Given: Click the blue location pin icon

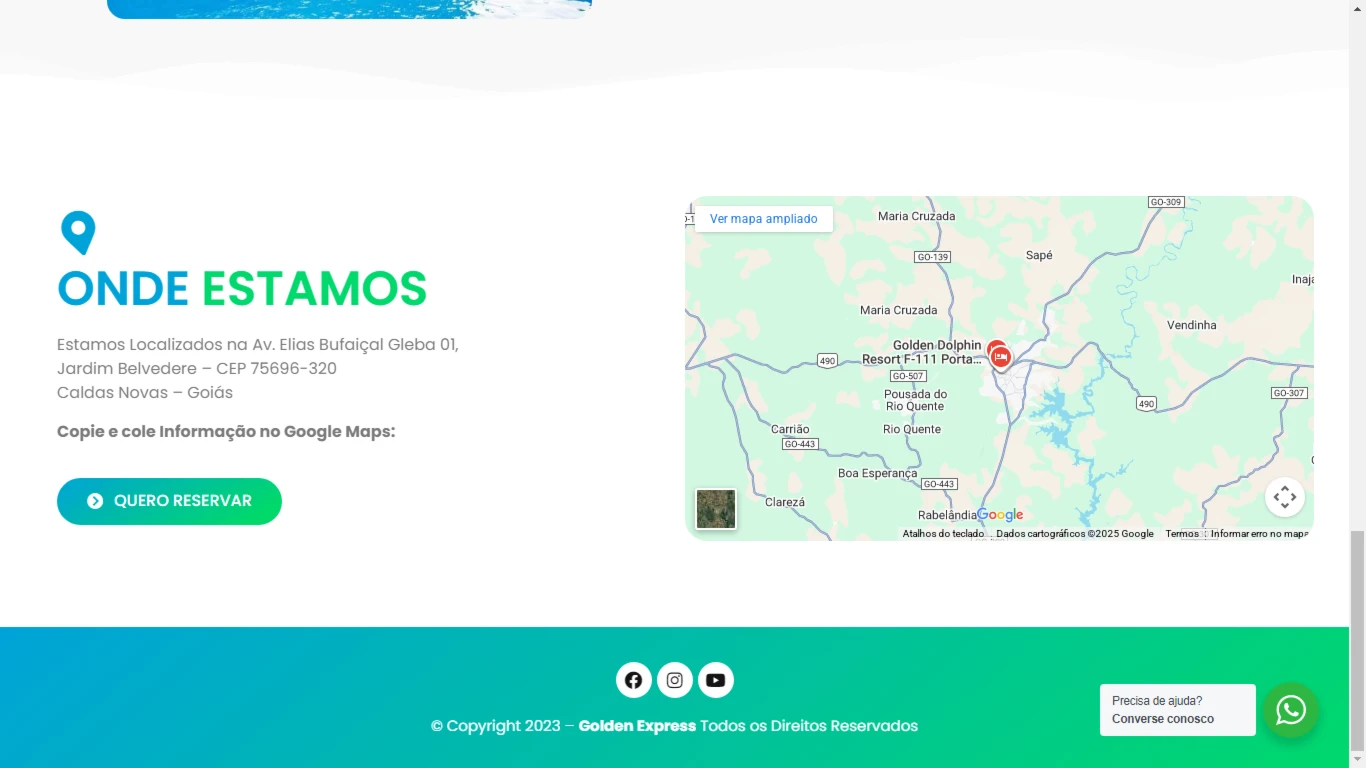Looking at the screenshot, I should 78,232.
